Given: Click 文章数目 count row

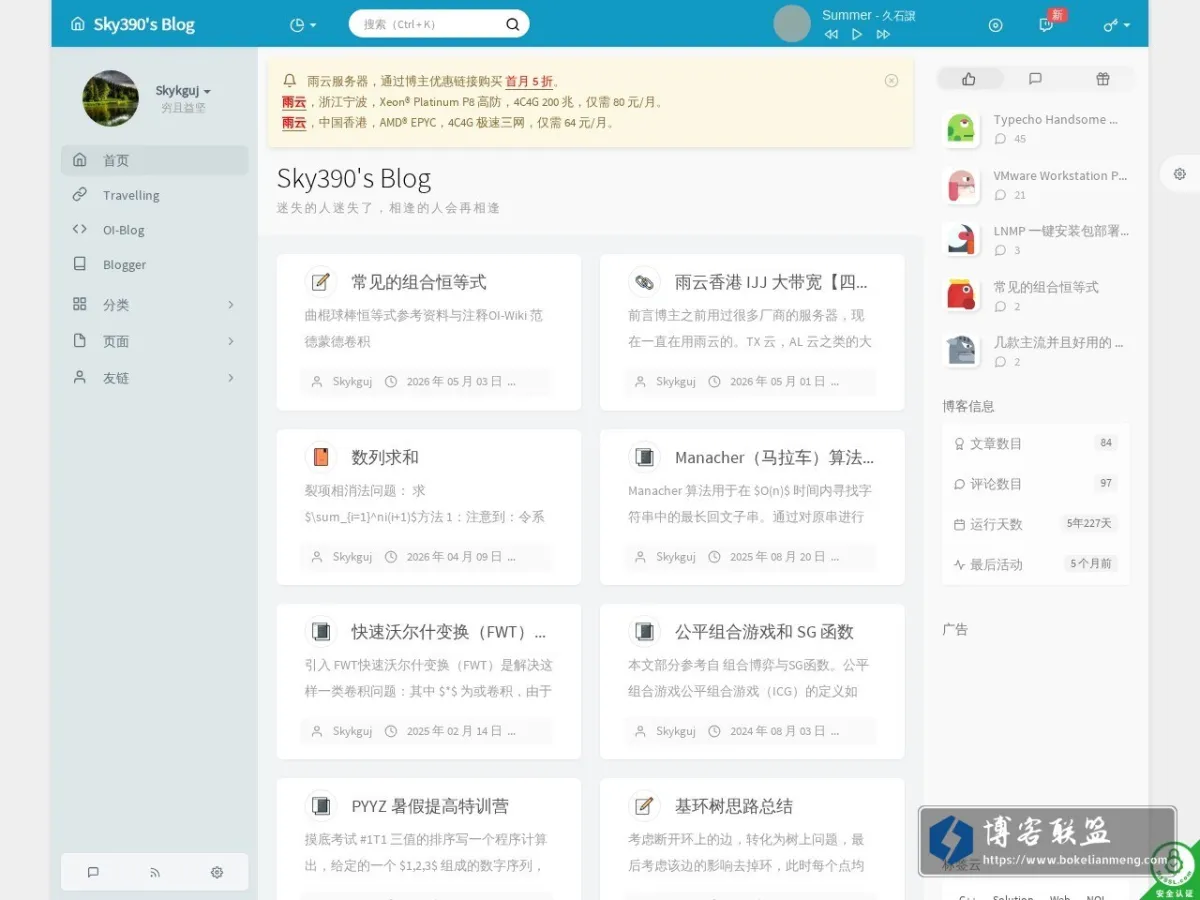Looking at the screenshot, I should [x=1036, y=443].
